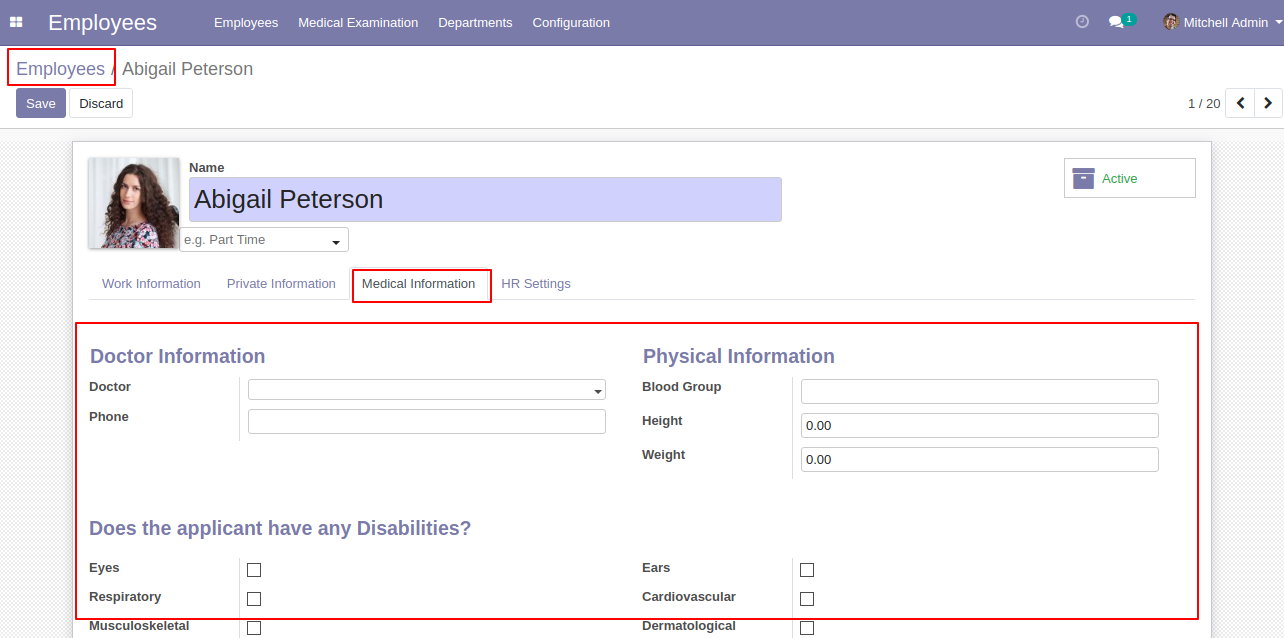Toggle the Cardiovascular checkbox
This screenshot has height=638, width=1284.
coord(807,599)
